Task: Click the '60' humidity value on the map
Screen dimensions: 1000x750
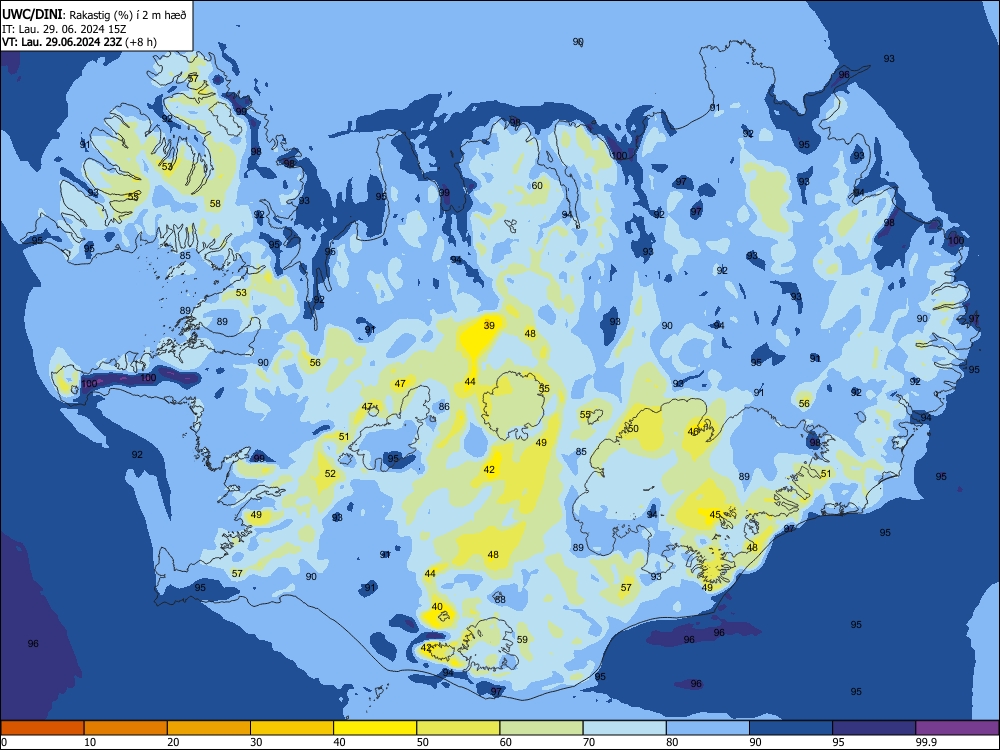Action: pos(537,186)
